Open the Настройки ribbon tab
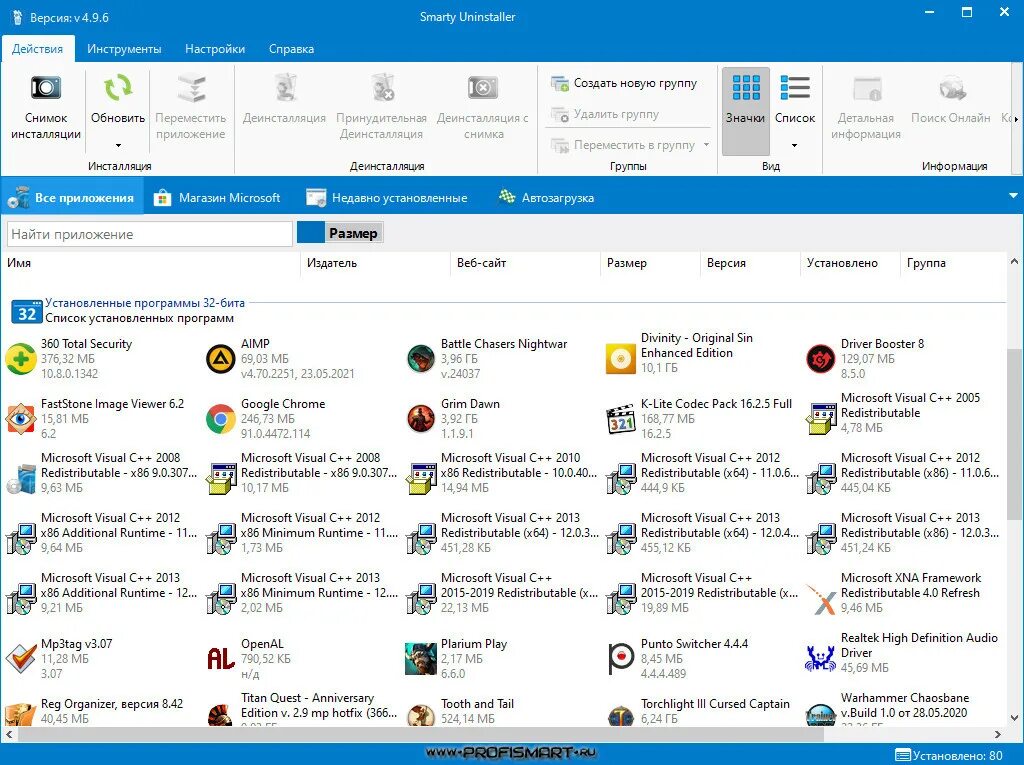Screen dimensions: 1024x765 215,49
